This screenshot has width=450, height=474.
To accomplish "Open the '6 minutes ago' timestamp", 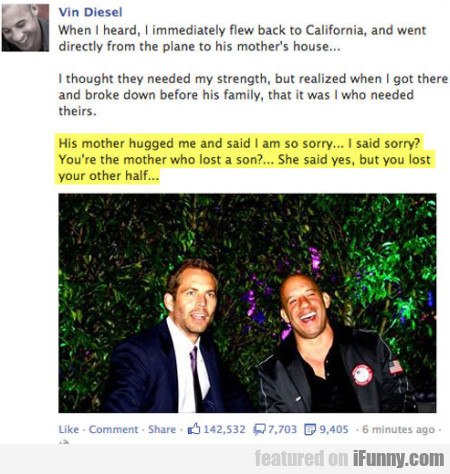I will pos(398,429).
